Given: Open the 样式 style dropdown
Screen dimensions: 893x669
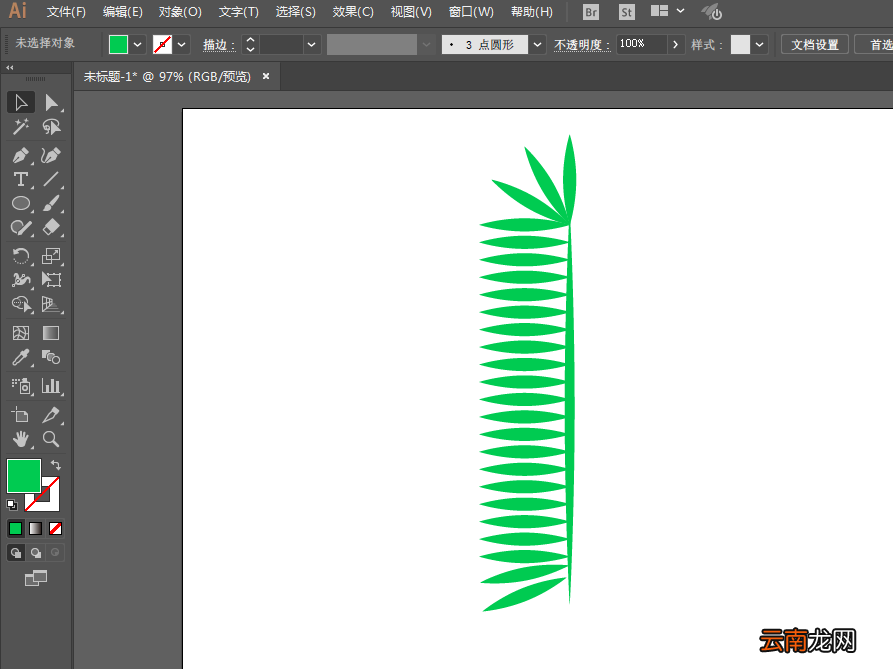Looking at the screenshot, I should (759, 44).
